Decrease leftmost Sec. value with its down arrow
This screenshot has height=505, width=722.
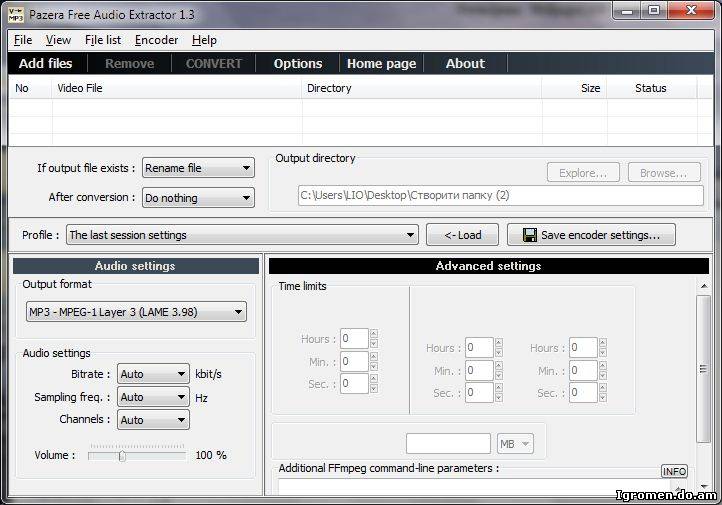[x=374, y=389]
